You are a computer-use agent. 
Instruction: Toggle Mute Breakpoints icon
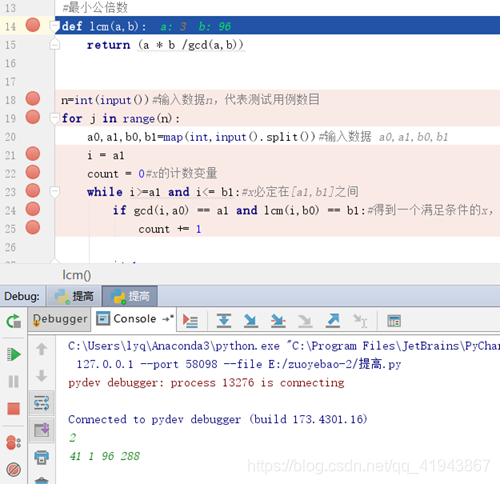tap(14, 470)
